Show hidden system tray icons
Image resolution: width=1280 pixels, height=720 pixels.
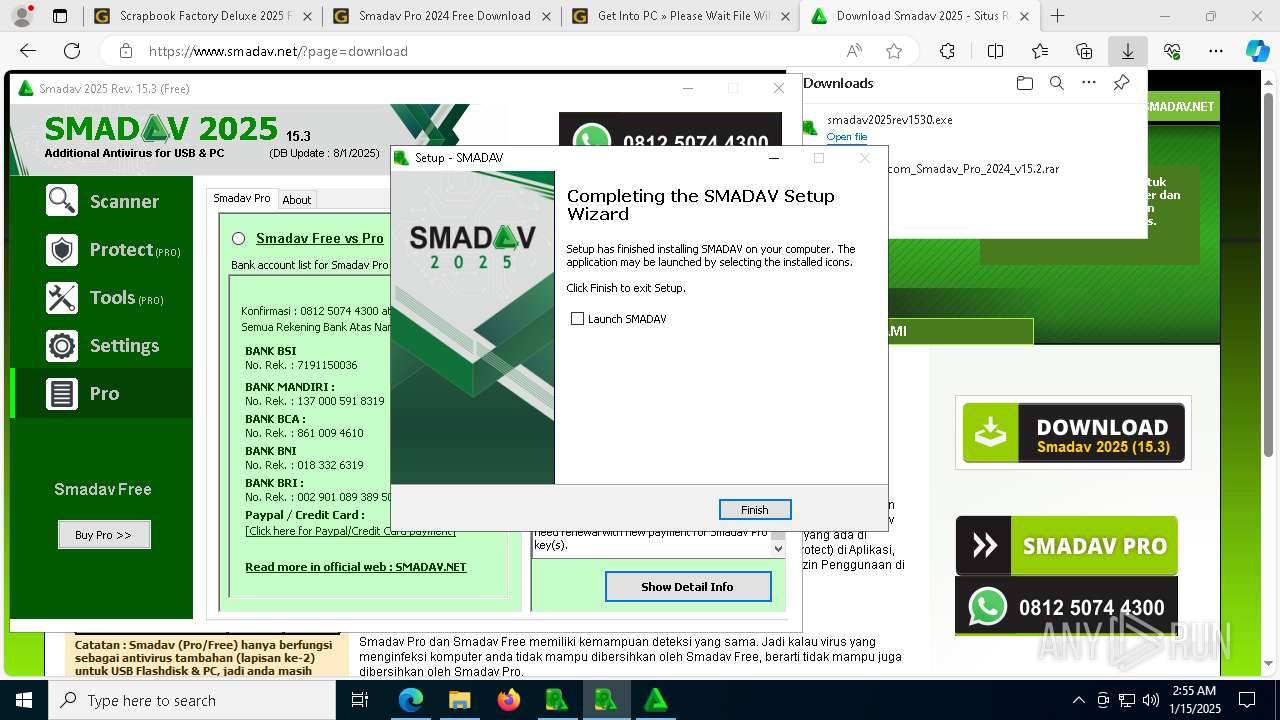click(x=1078, y=700)
